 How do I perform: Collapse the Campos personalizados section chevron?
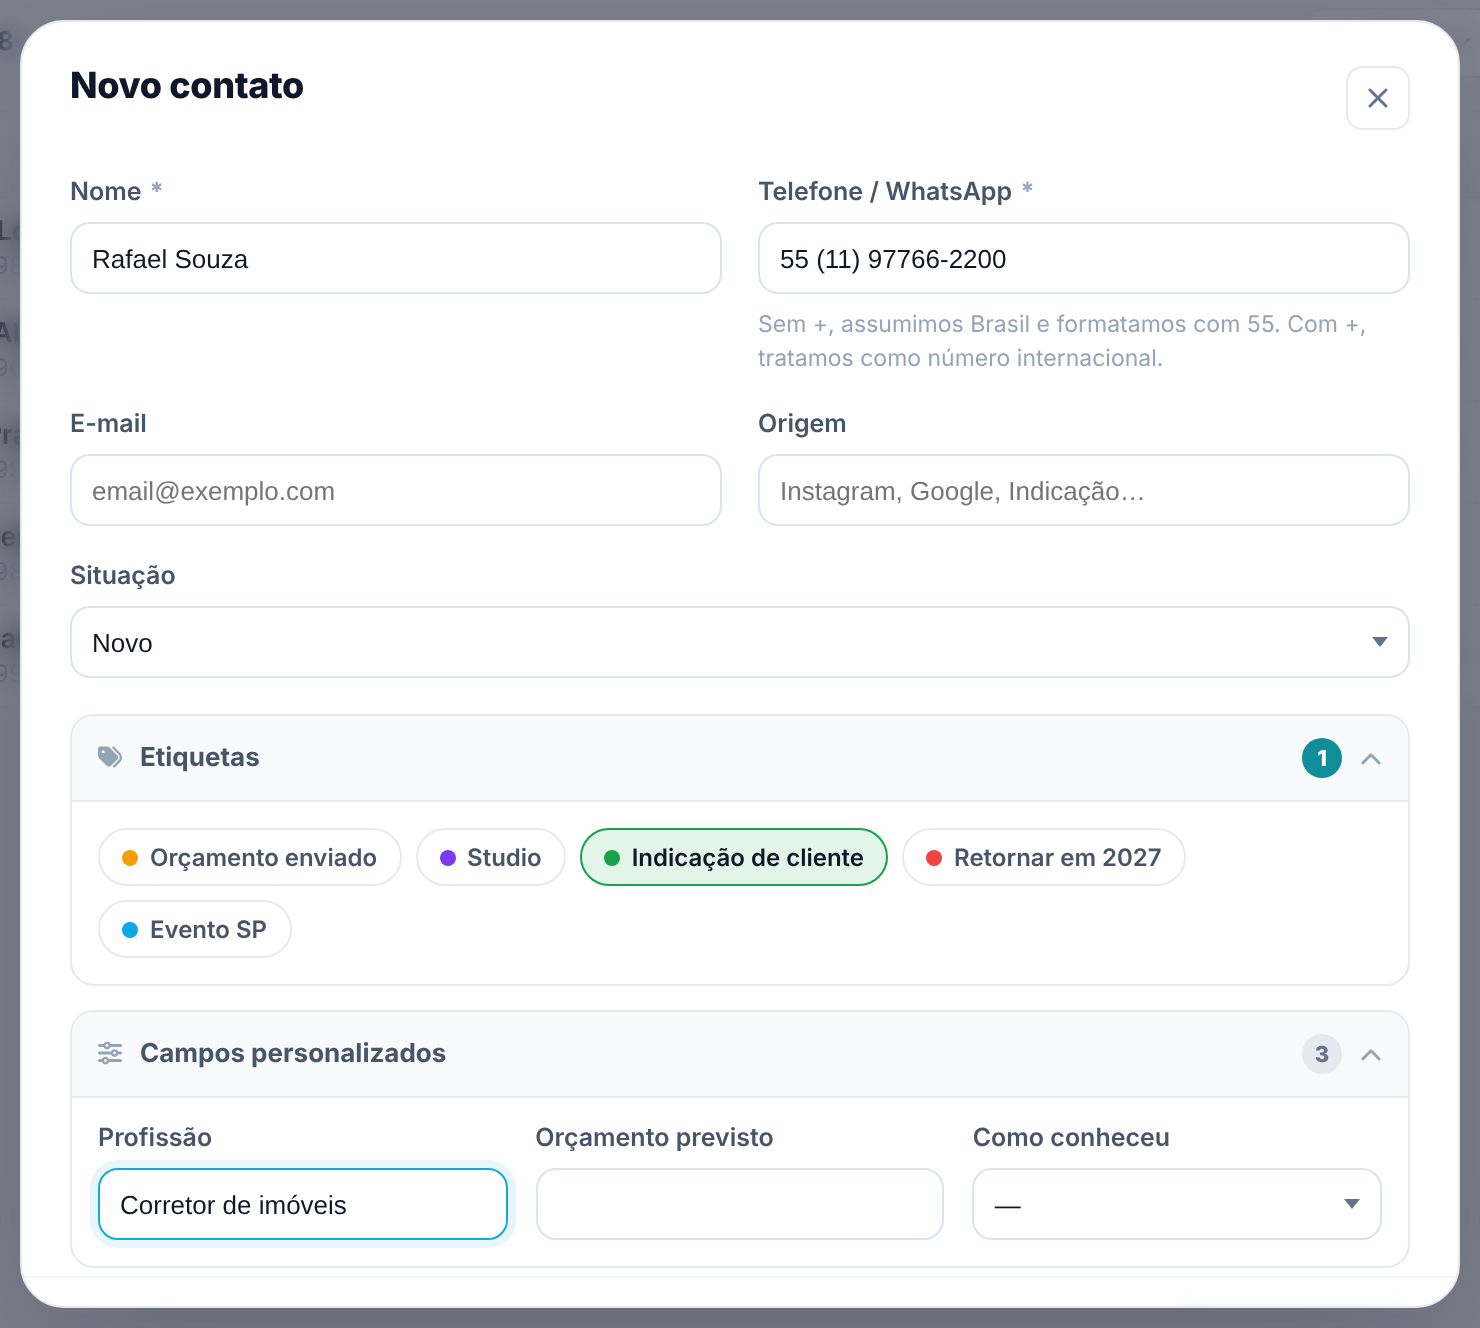tap(1371, 1054)
